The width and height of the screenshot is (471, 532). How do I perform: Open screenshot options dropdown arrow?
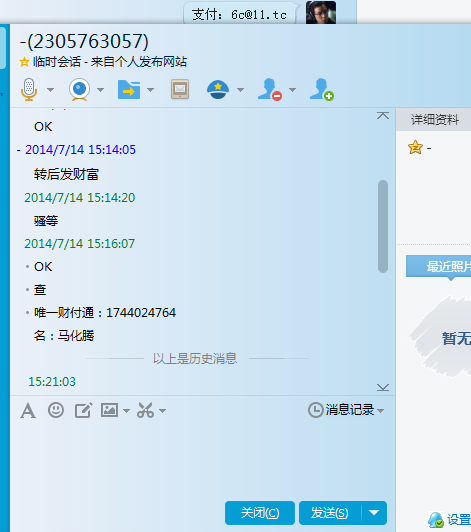coord(163,411)
